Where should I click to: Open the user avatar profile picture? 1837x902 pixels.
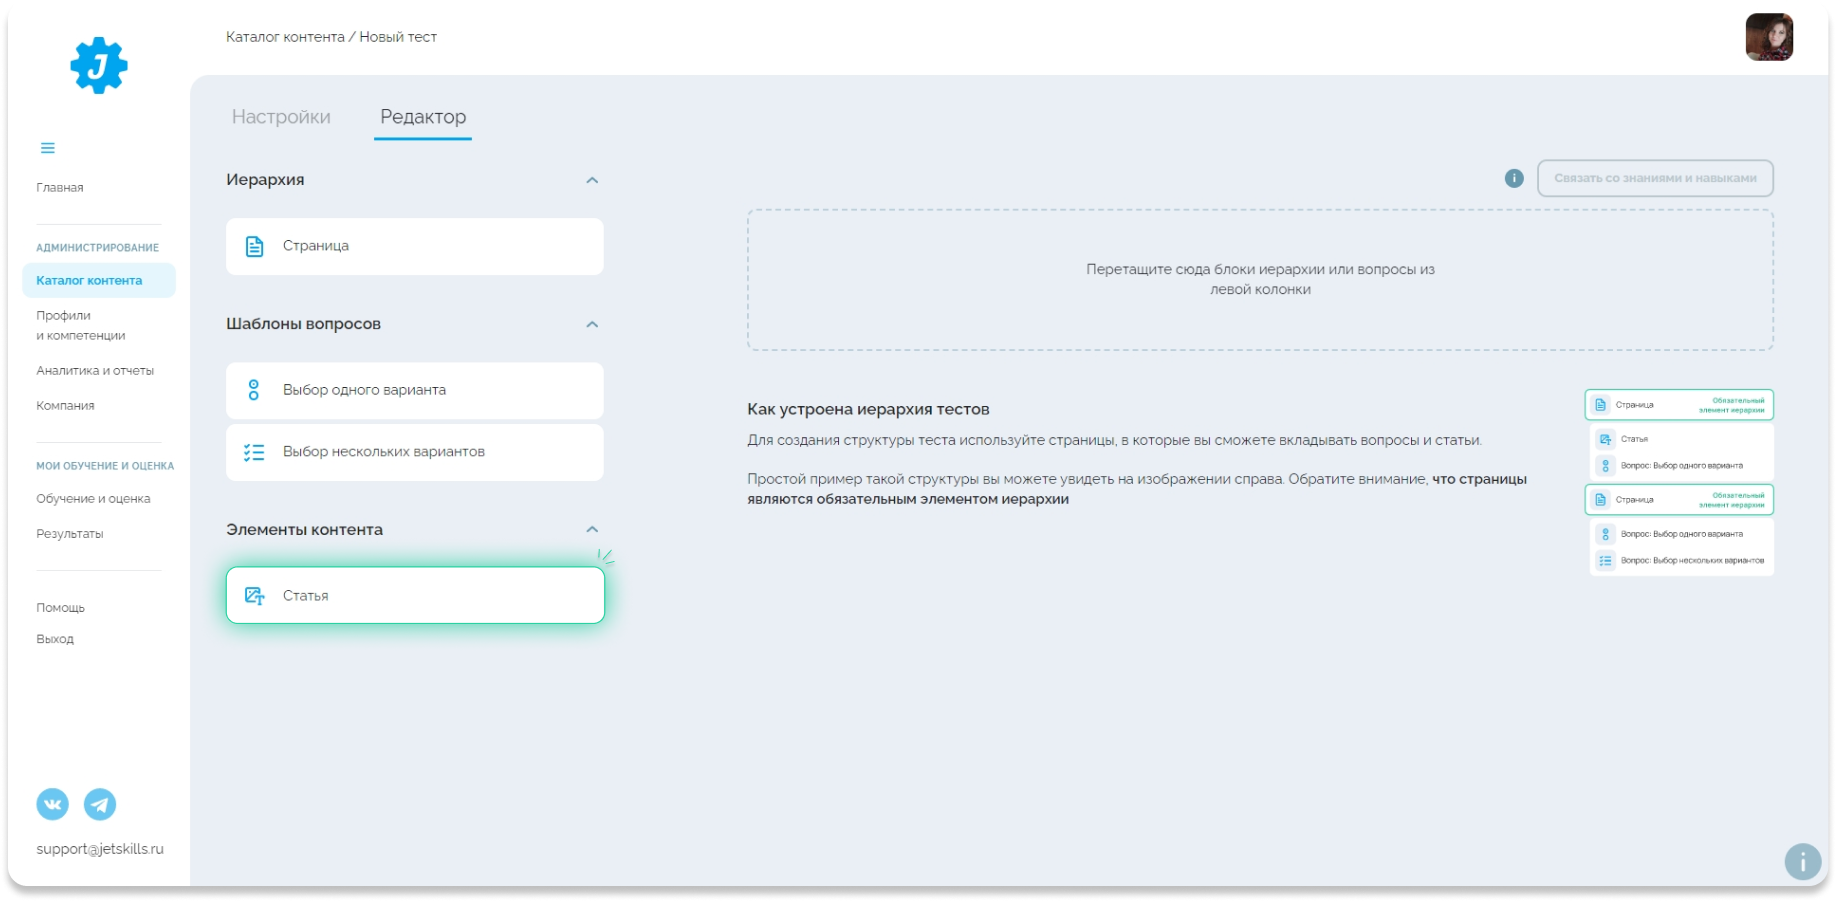1769,37
